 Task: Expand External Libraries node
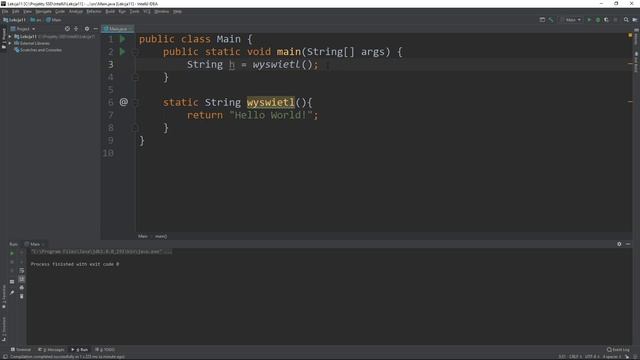tap(10, 43)
